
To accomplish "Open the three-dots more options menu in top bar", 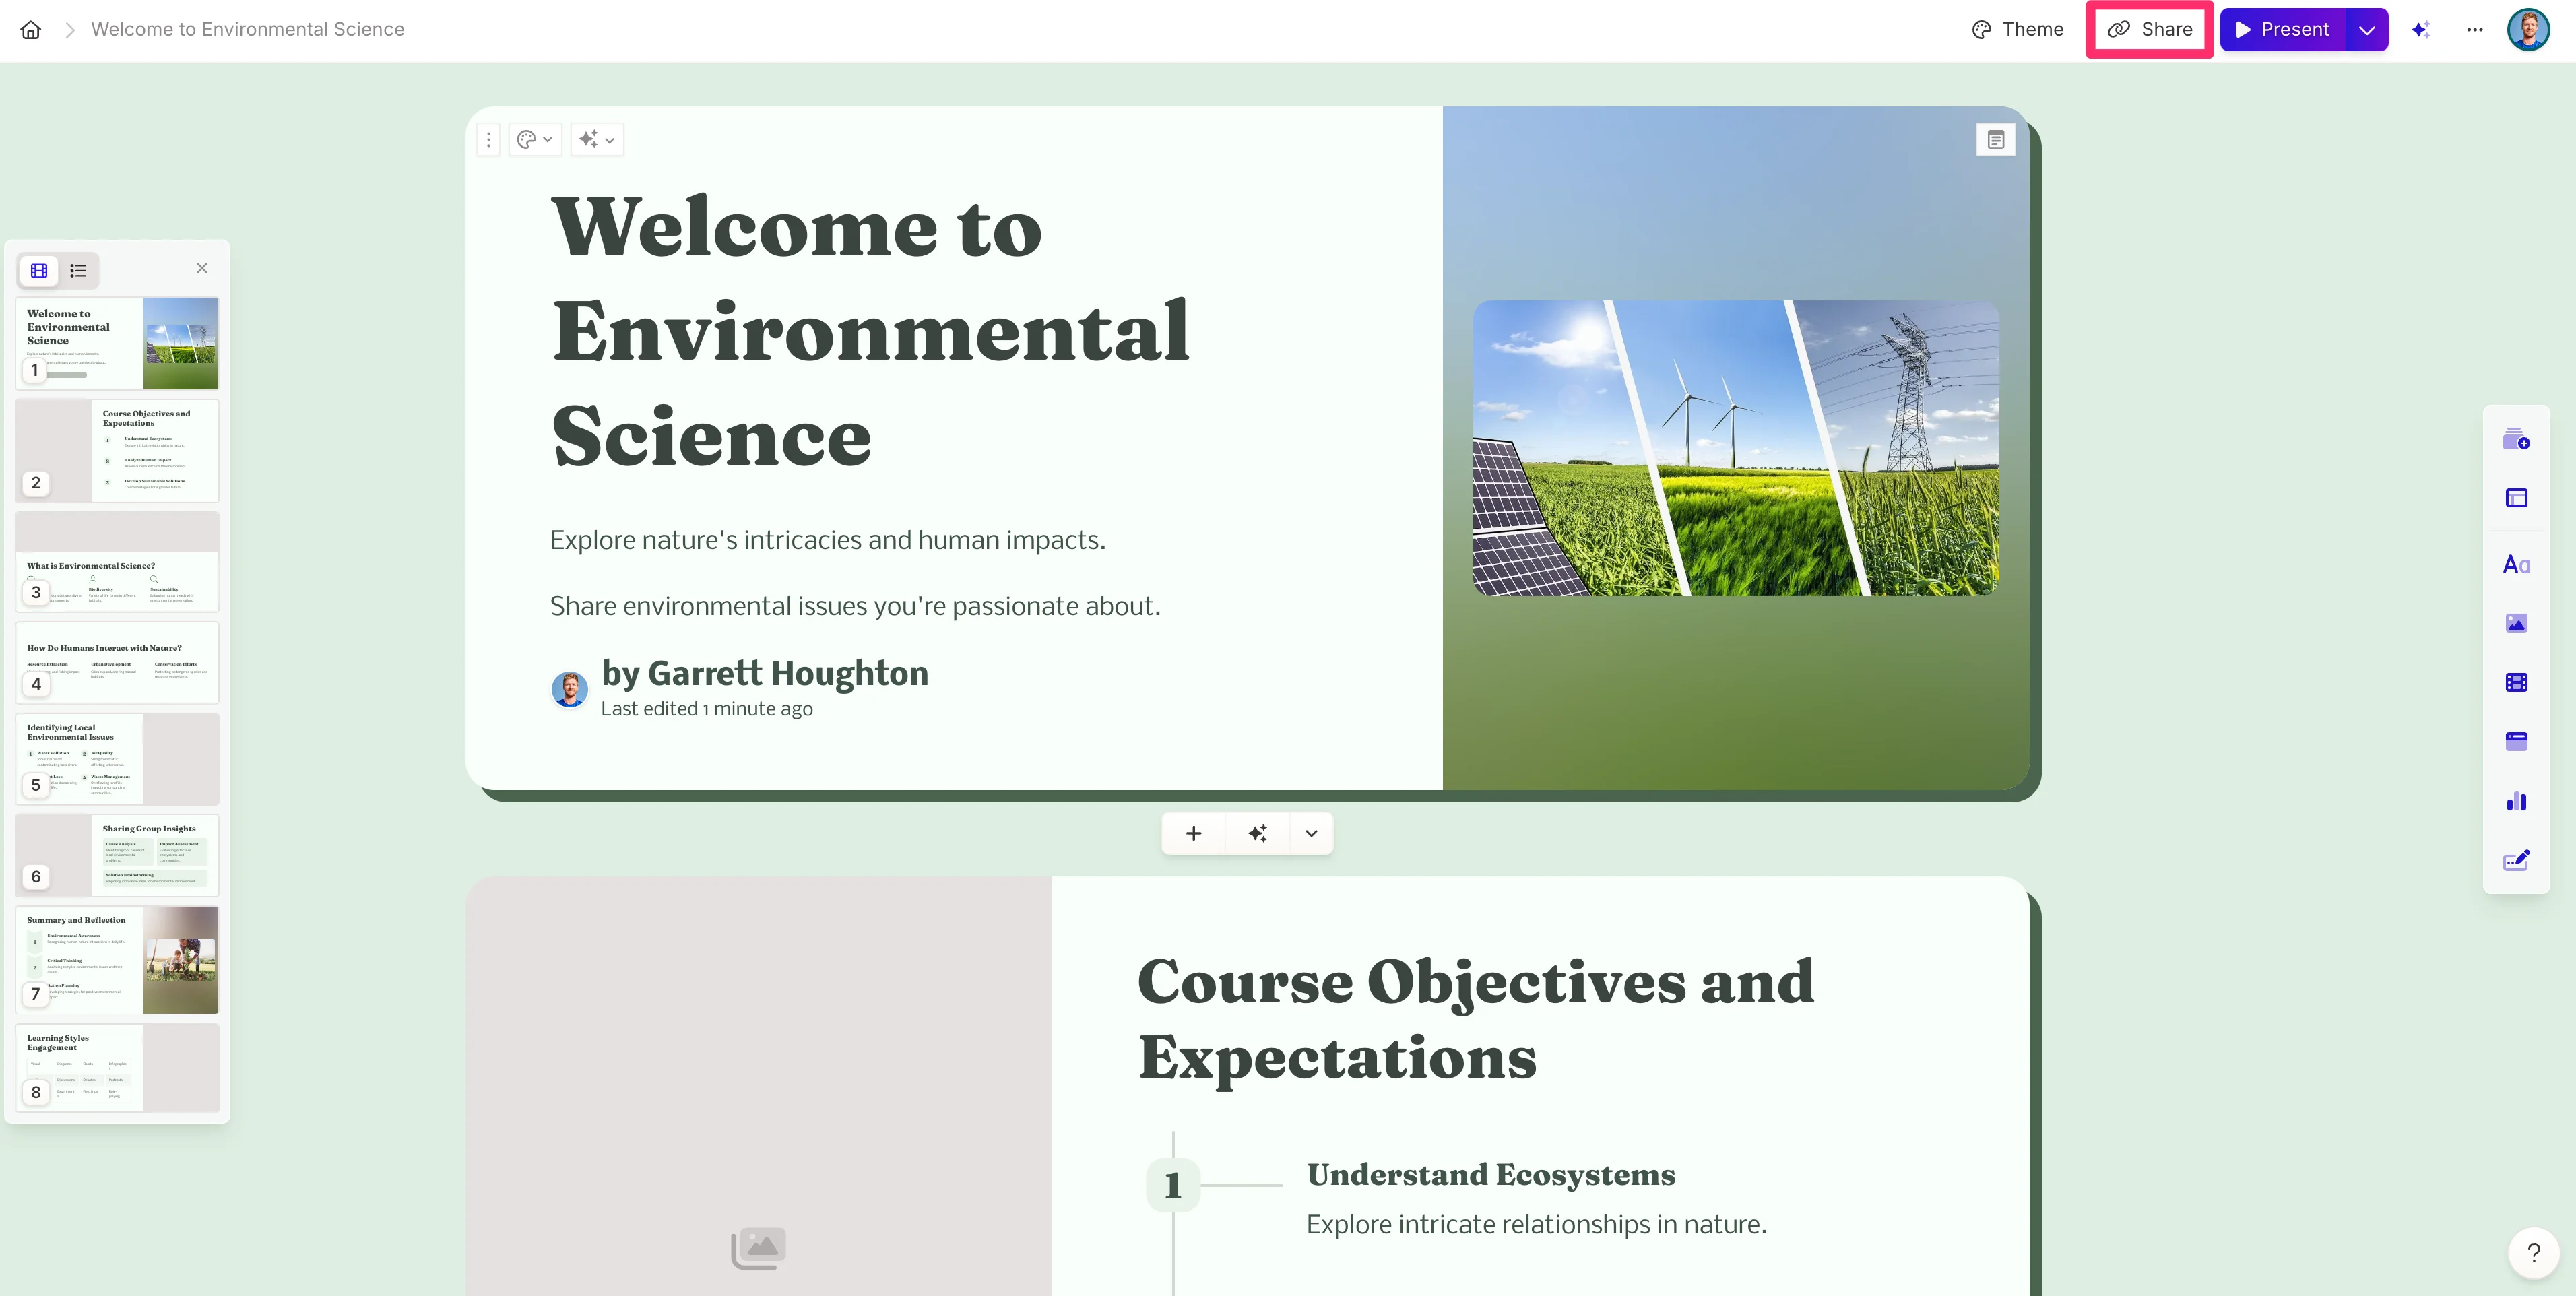I will [2474, 30].
